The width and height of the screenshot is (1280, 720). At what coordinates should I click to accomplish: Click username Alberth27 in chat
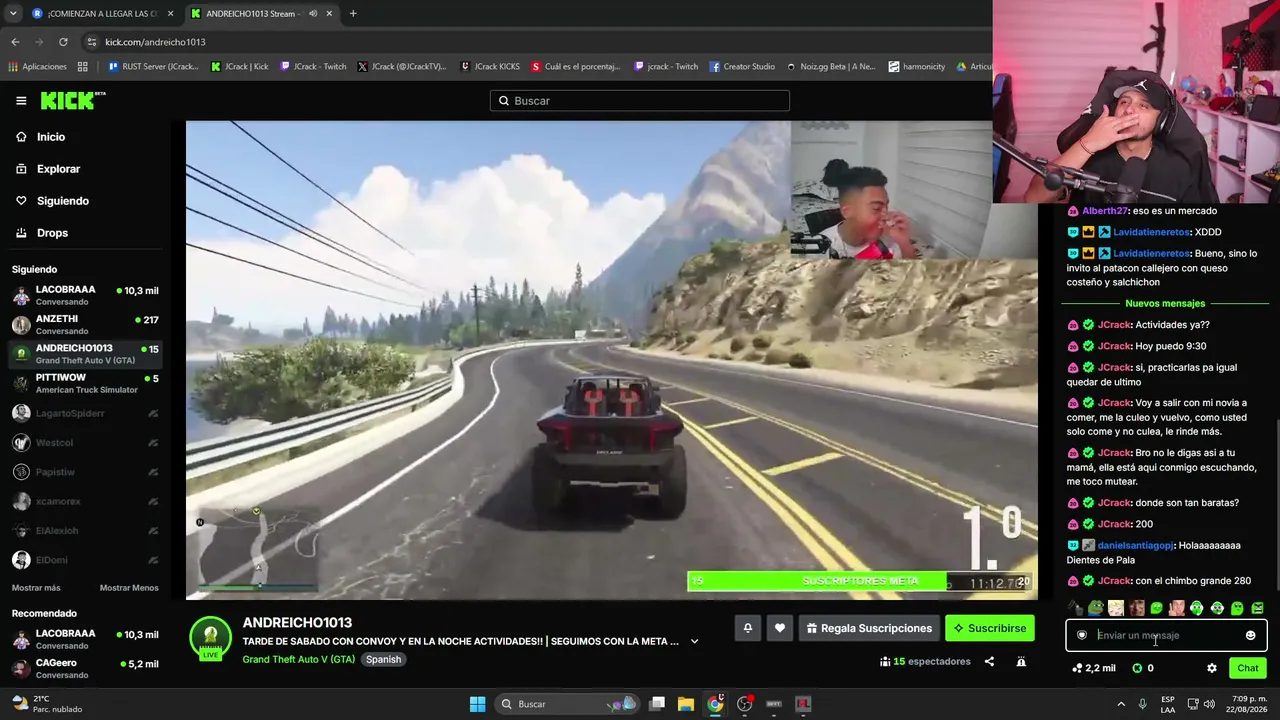1105,211
